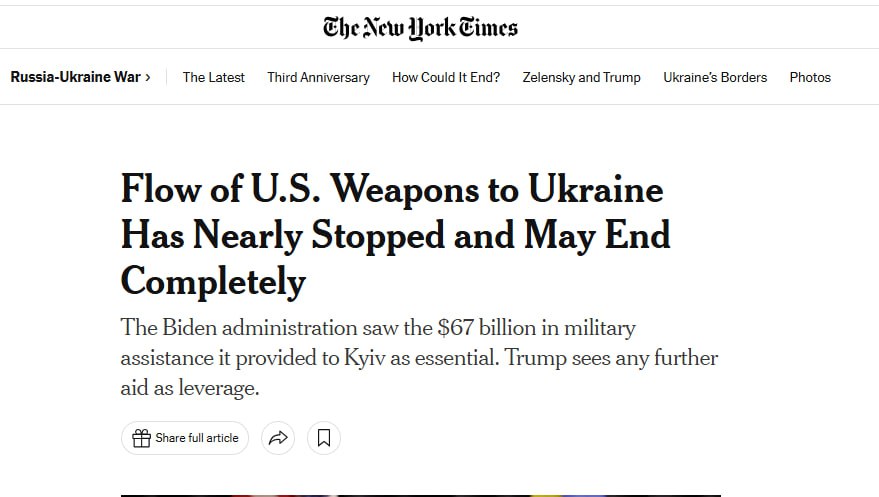Click the word 'Completely' in the headline

pos(213,282)
